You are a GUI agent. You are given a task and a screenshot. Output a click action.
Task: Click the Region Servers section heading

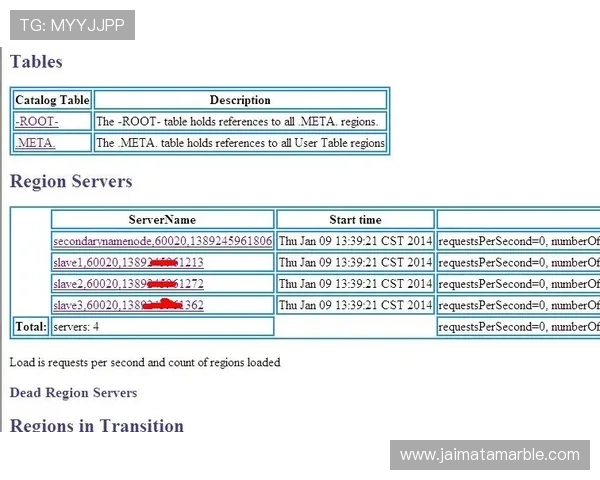coord(70,182)
